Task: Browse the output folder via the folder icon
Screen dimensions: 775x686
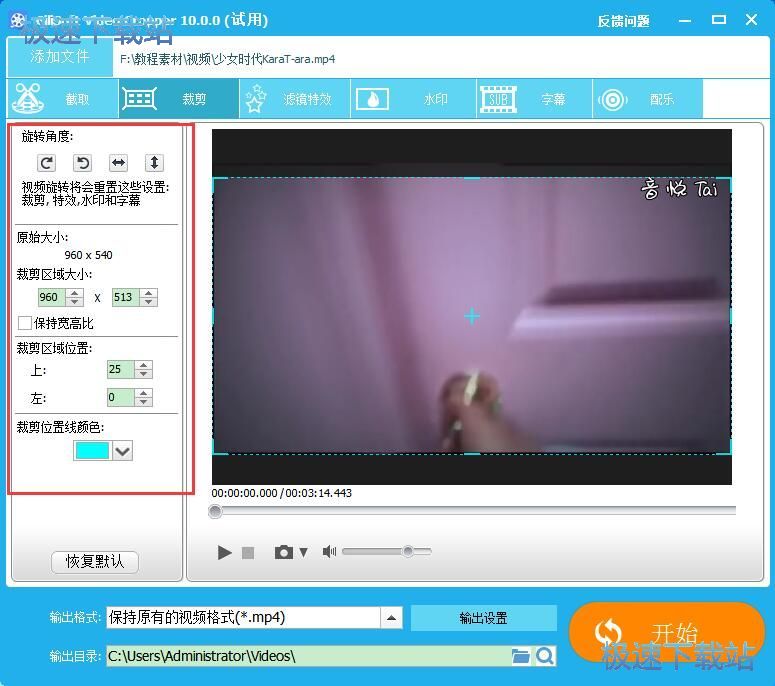Action: 520,656
